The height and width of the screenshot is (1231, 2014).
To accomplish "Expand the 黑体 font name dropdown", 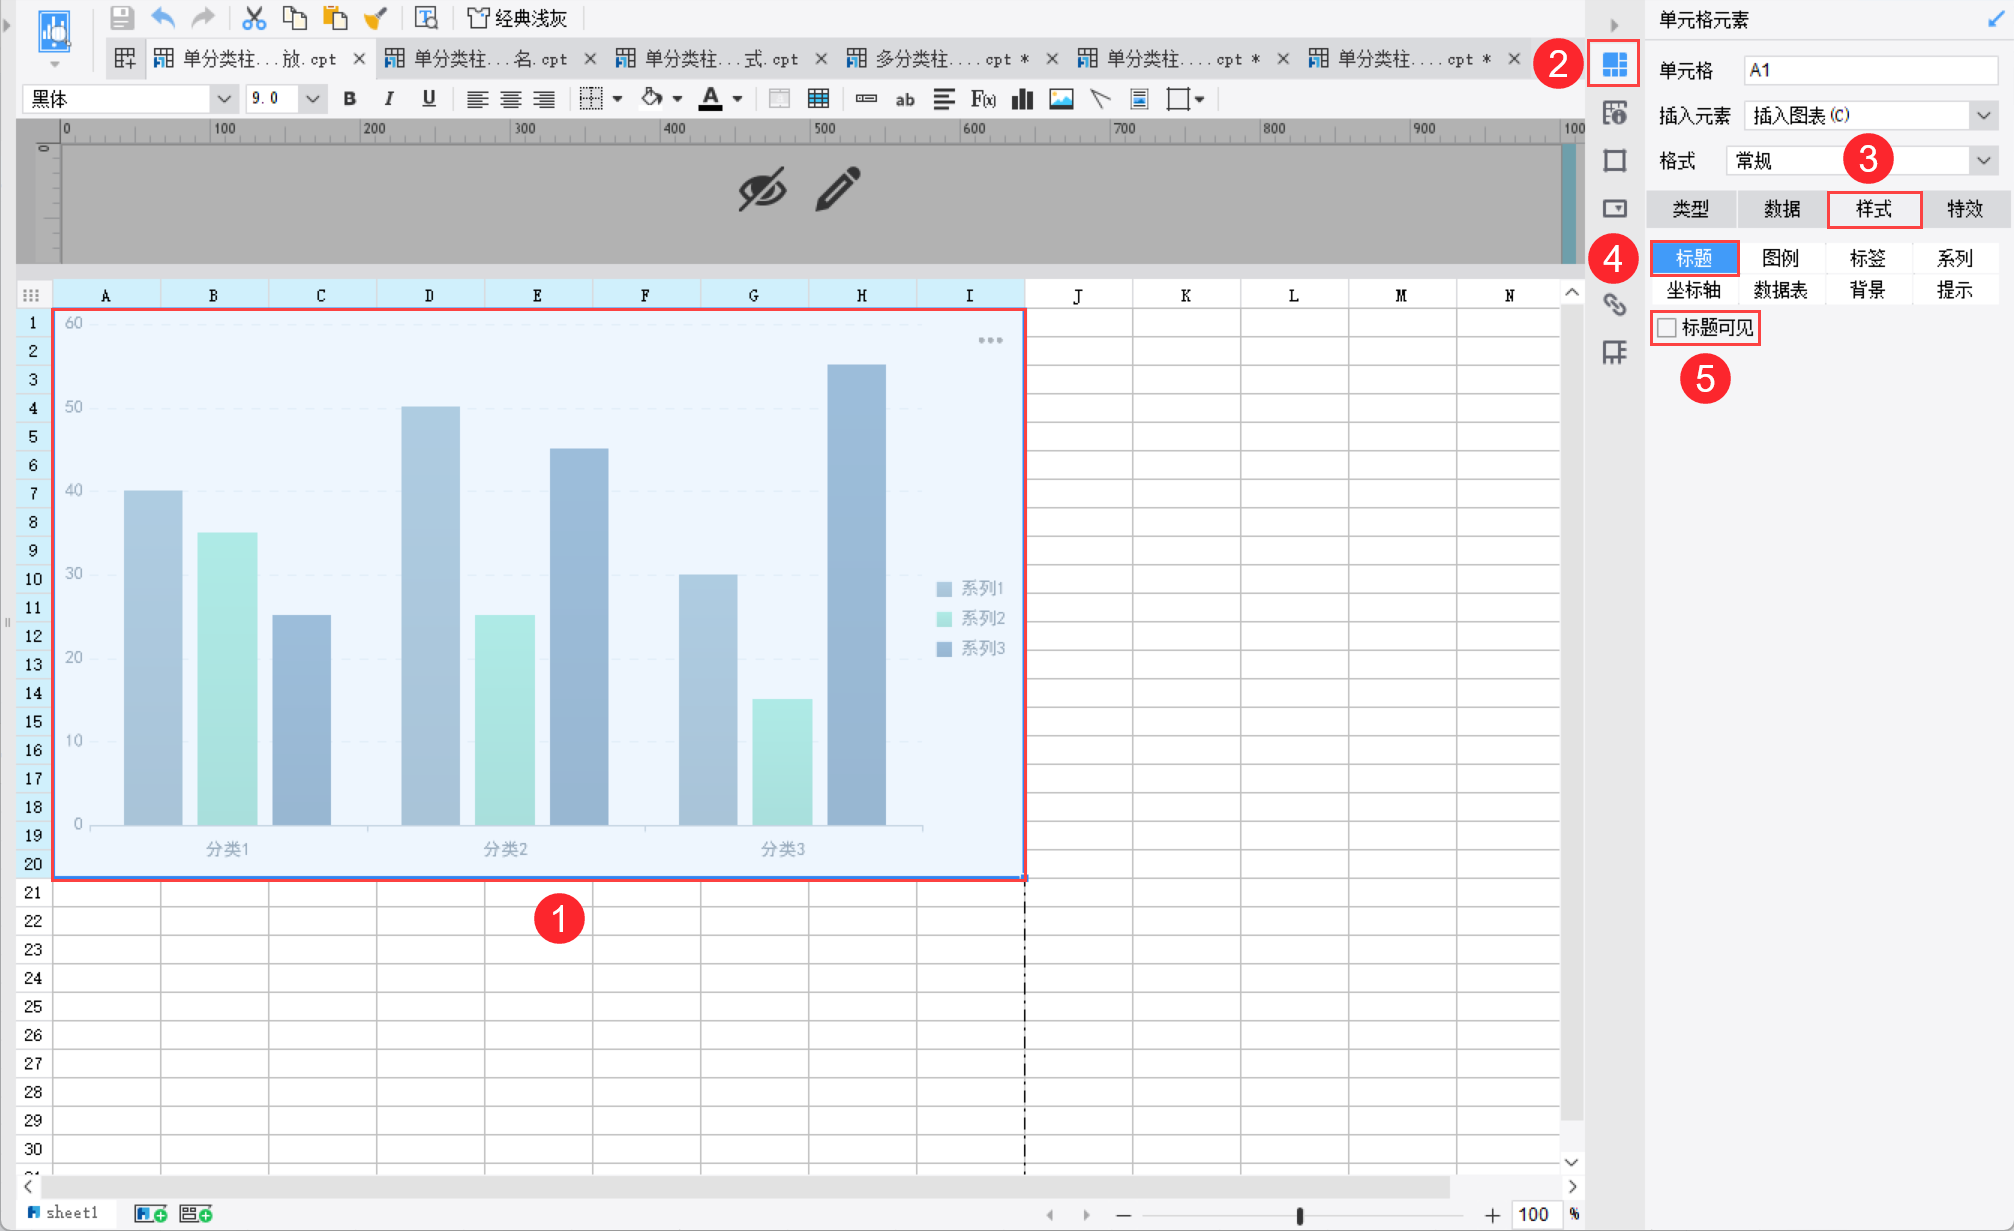I will click(224, 99).
